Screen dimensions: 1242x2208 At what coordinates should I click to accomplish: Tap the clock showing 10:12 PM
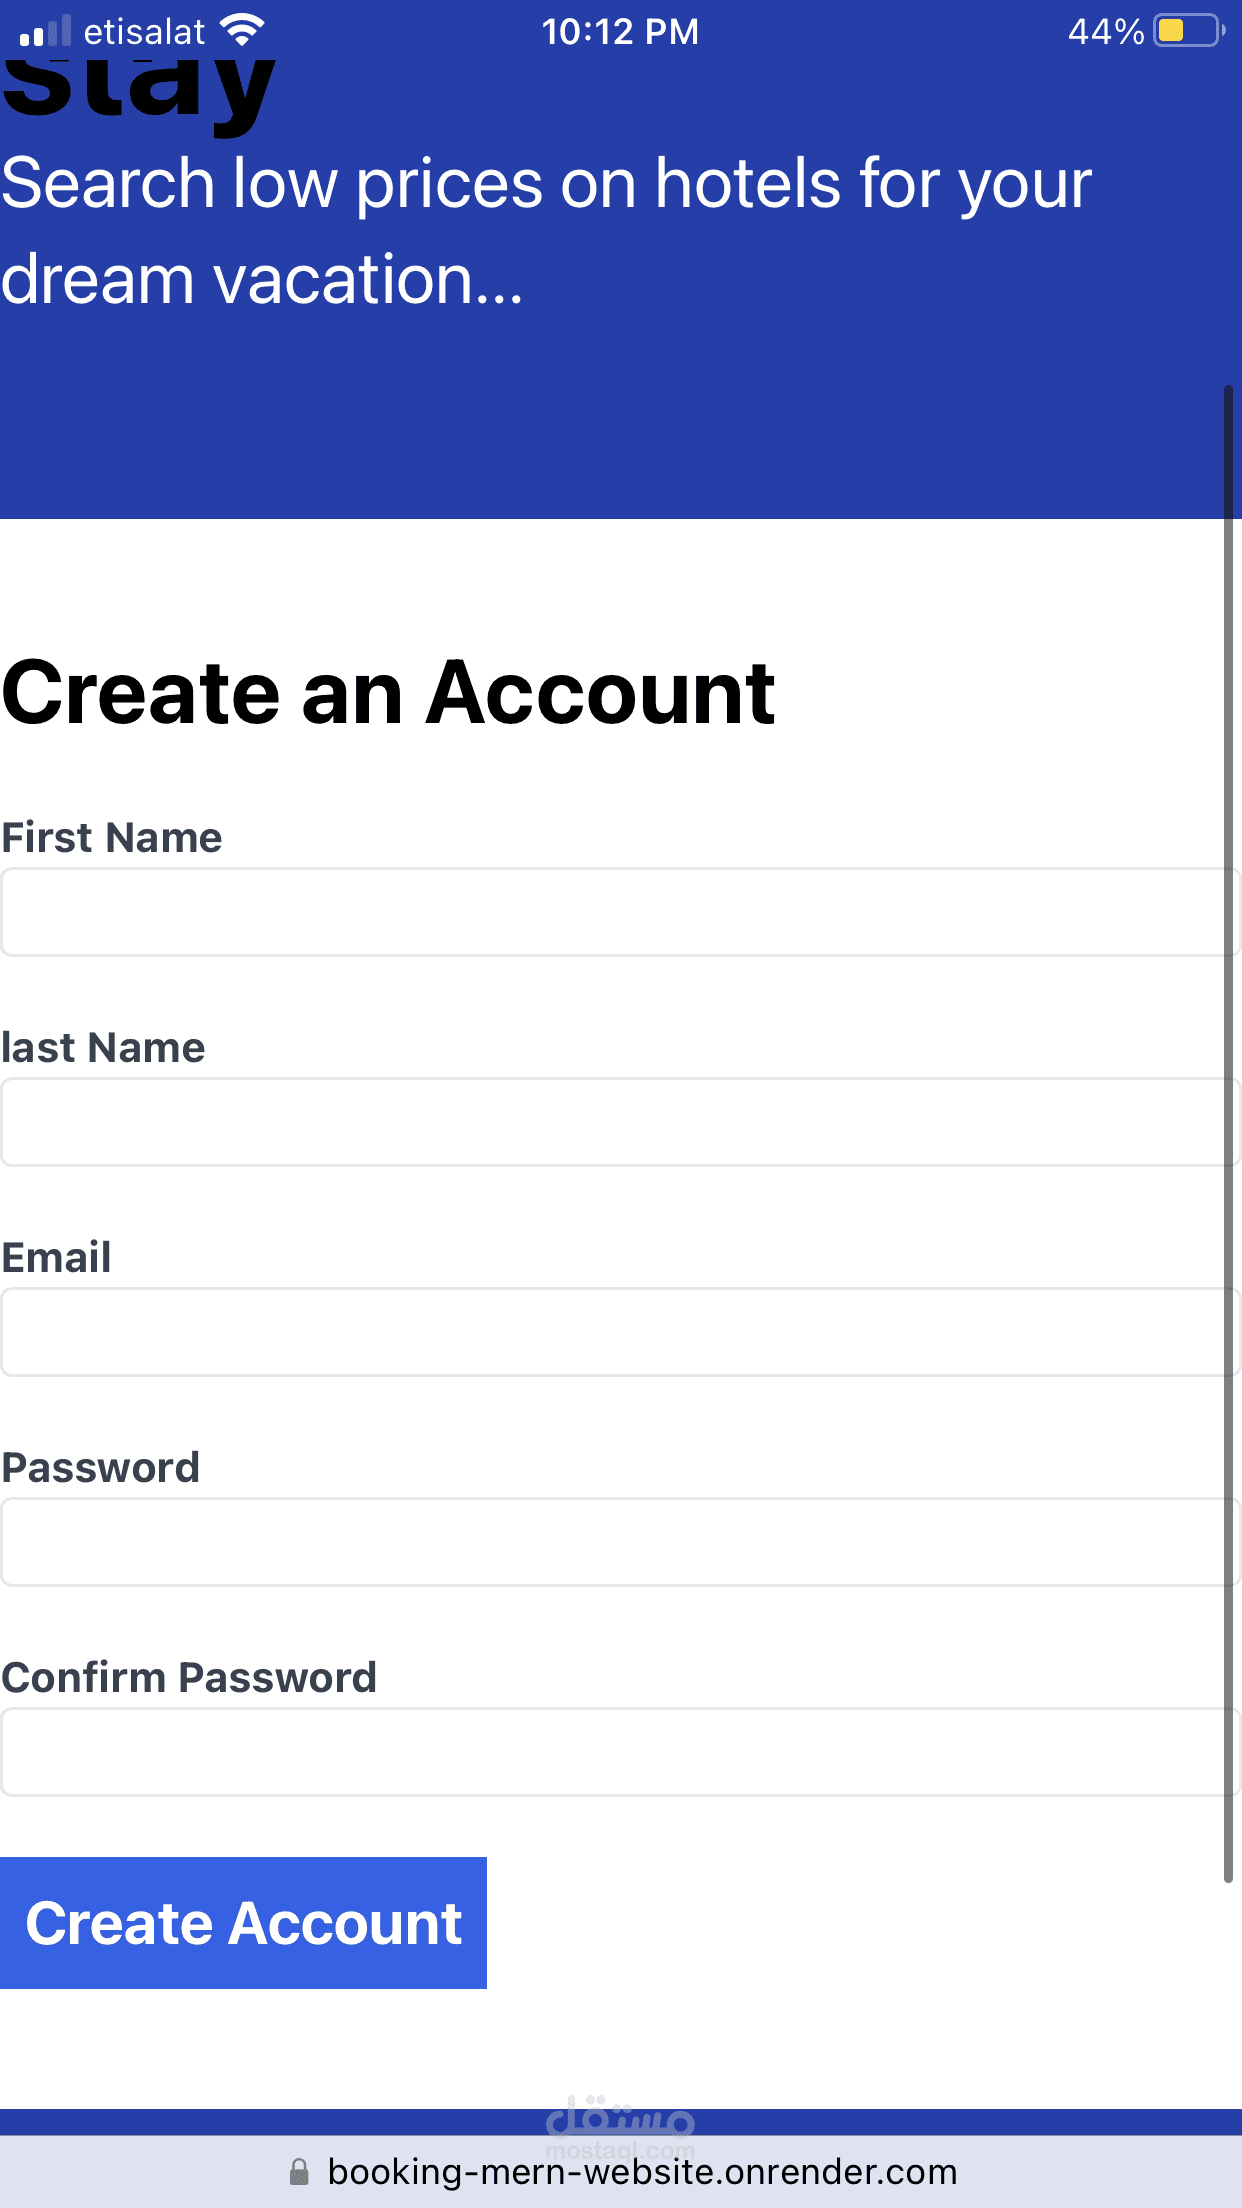coord(620,30)
